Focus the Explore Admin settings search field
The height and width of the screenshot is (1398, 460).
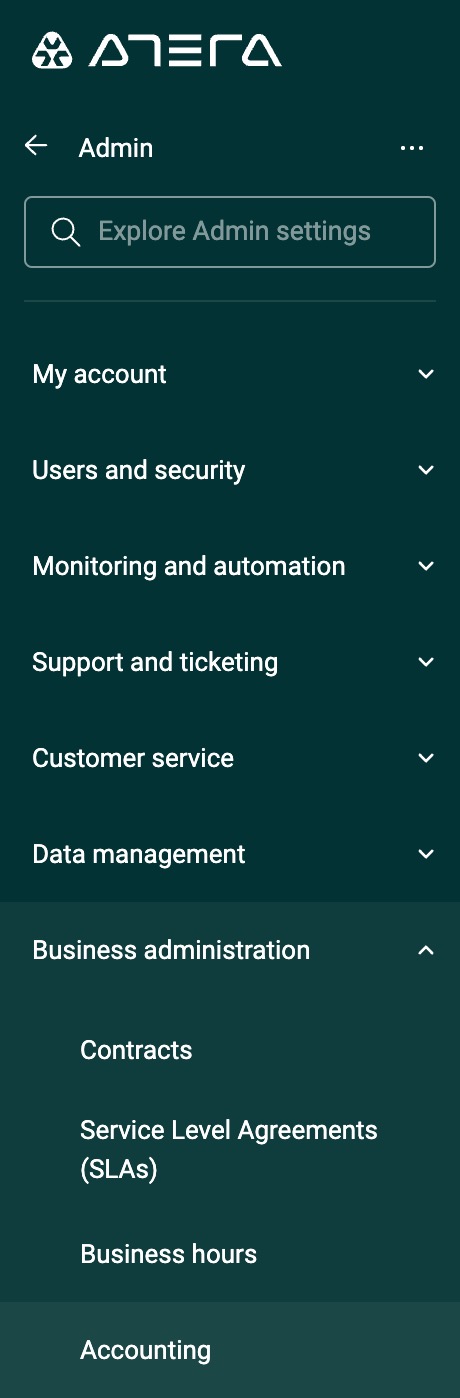pyautogui.click(x=230, y=232)
